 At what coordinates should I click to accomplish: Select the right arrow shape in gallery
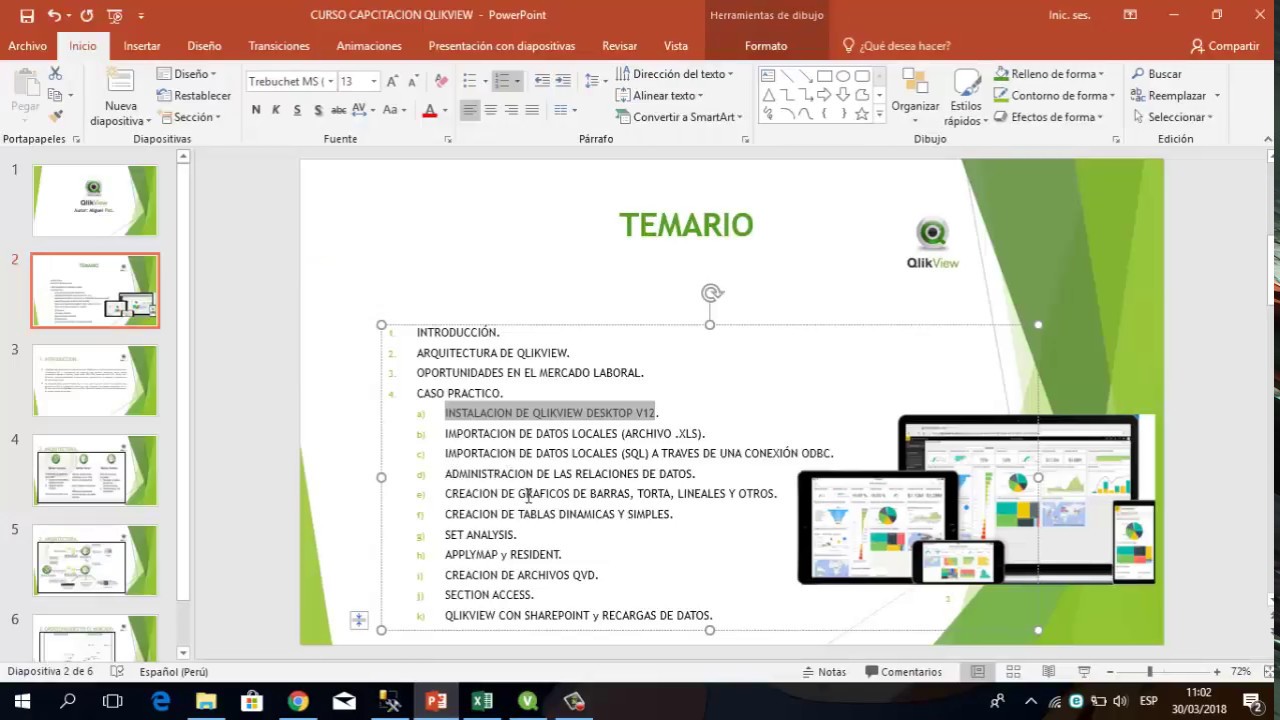pyautogui.click(x=825, y=95)
